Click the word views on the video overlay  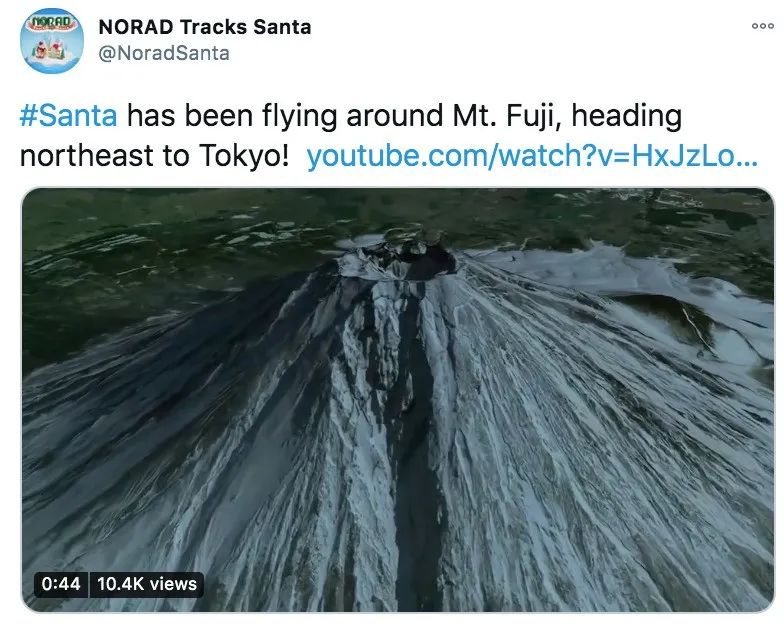173,584
